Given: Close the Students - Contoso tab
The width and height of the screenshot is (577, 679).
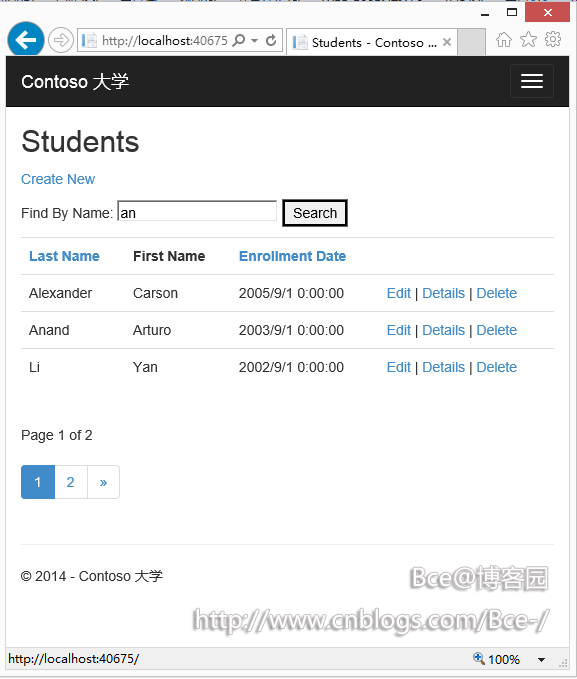Looking at the screenshot, I should tap(447, 42).
